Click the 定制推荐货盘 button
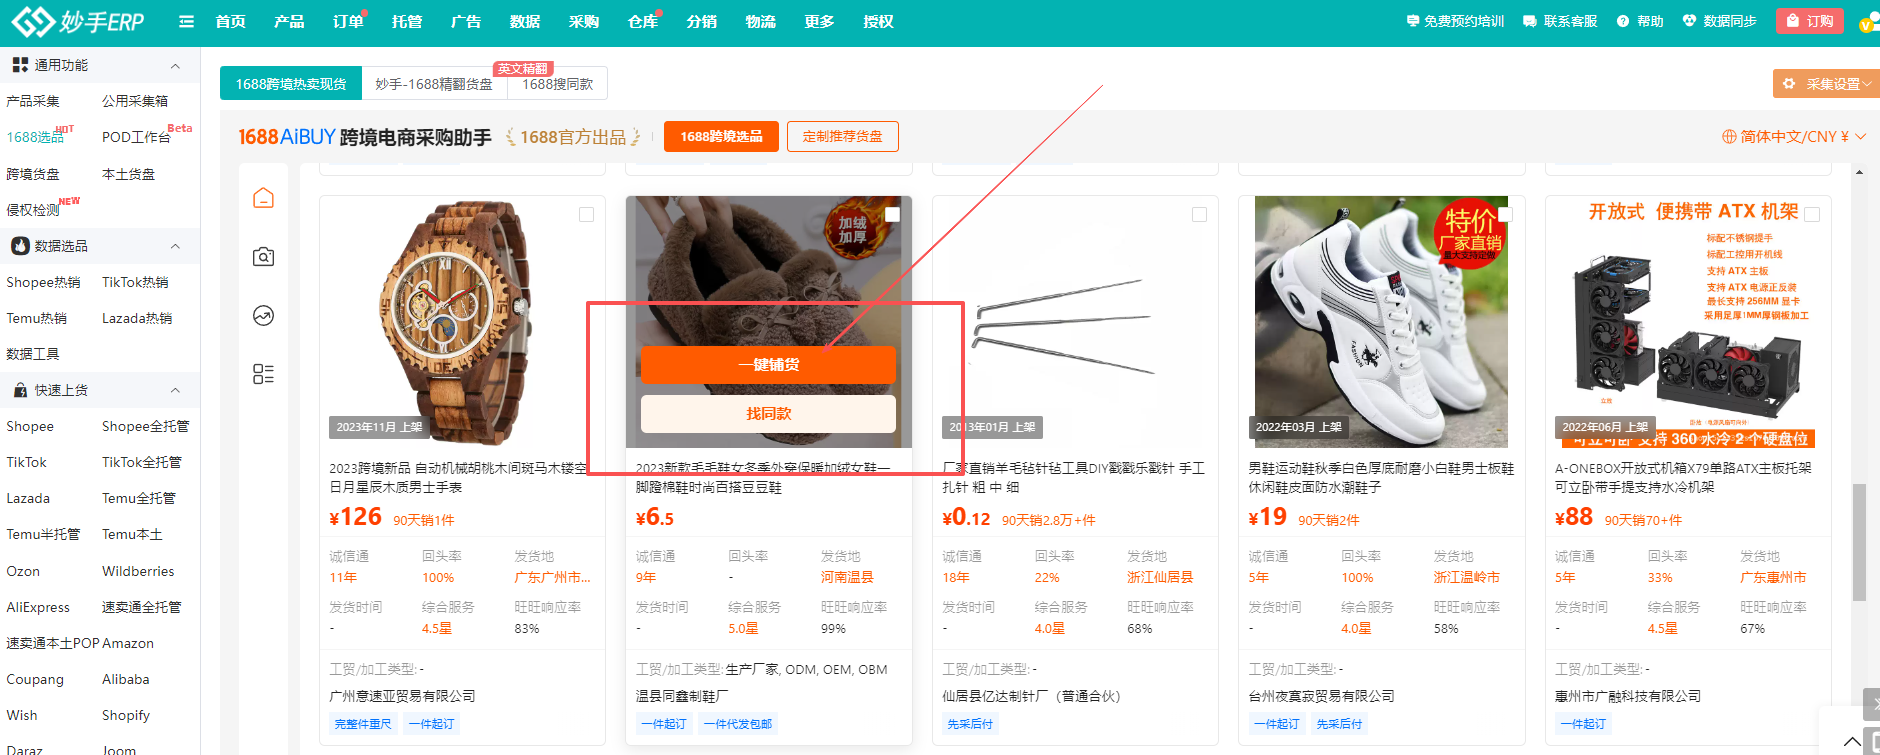The height and width of the screenshot is (755, 1880). [843, 136]
